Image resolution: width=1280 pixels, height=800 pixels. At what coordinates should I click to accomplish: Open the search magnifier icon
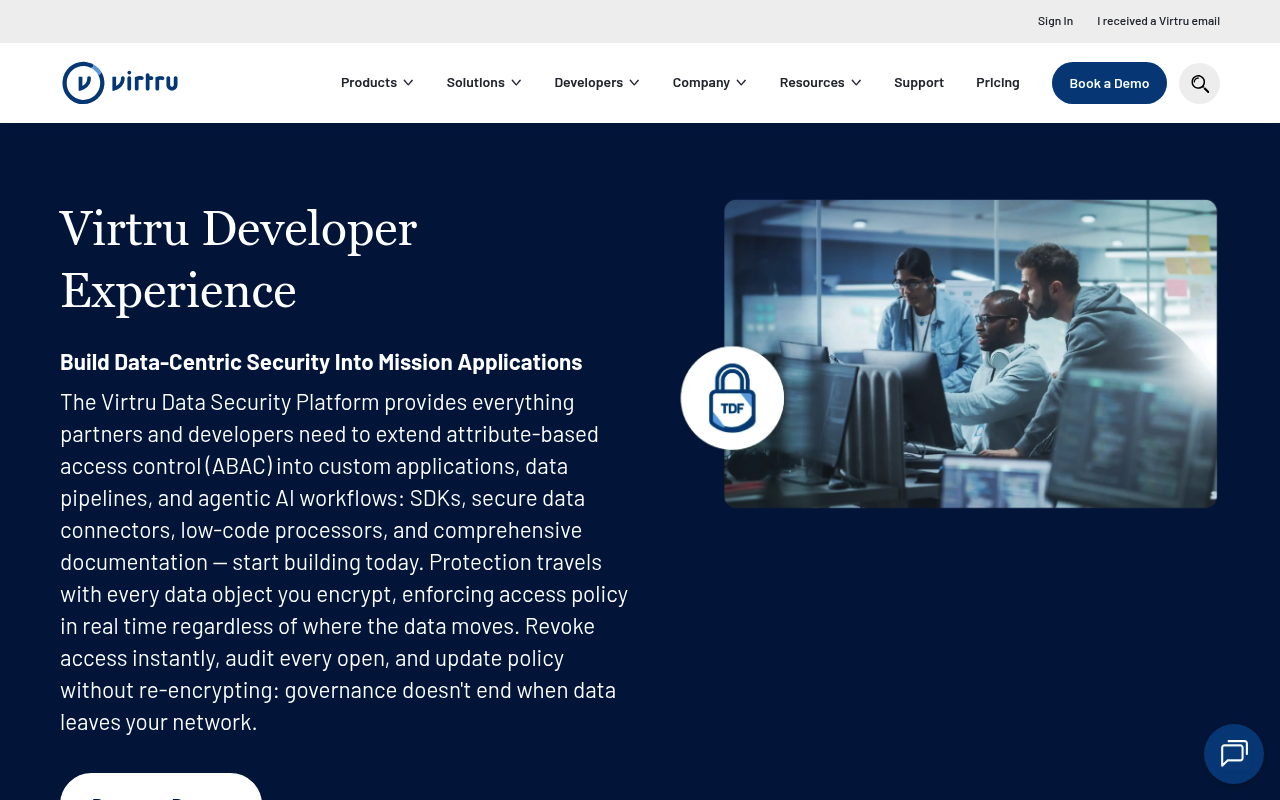(x=1199, y=83)
